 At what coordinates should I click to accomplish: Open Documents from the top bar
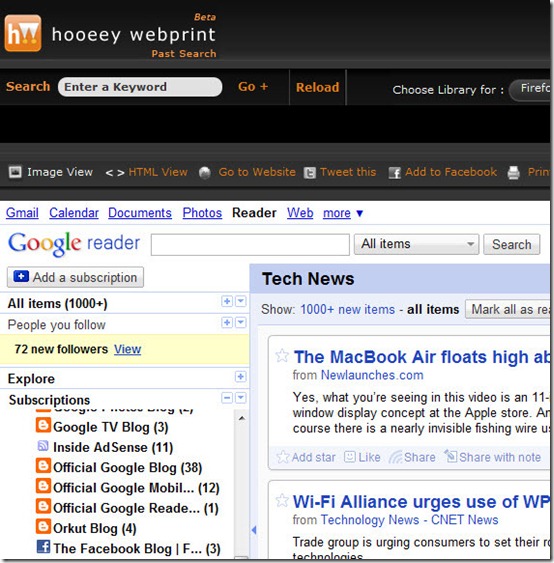tap(140, 213)
